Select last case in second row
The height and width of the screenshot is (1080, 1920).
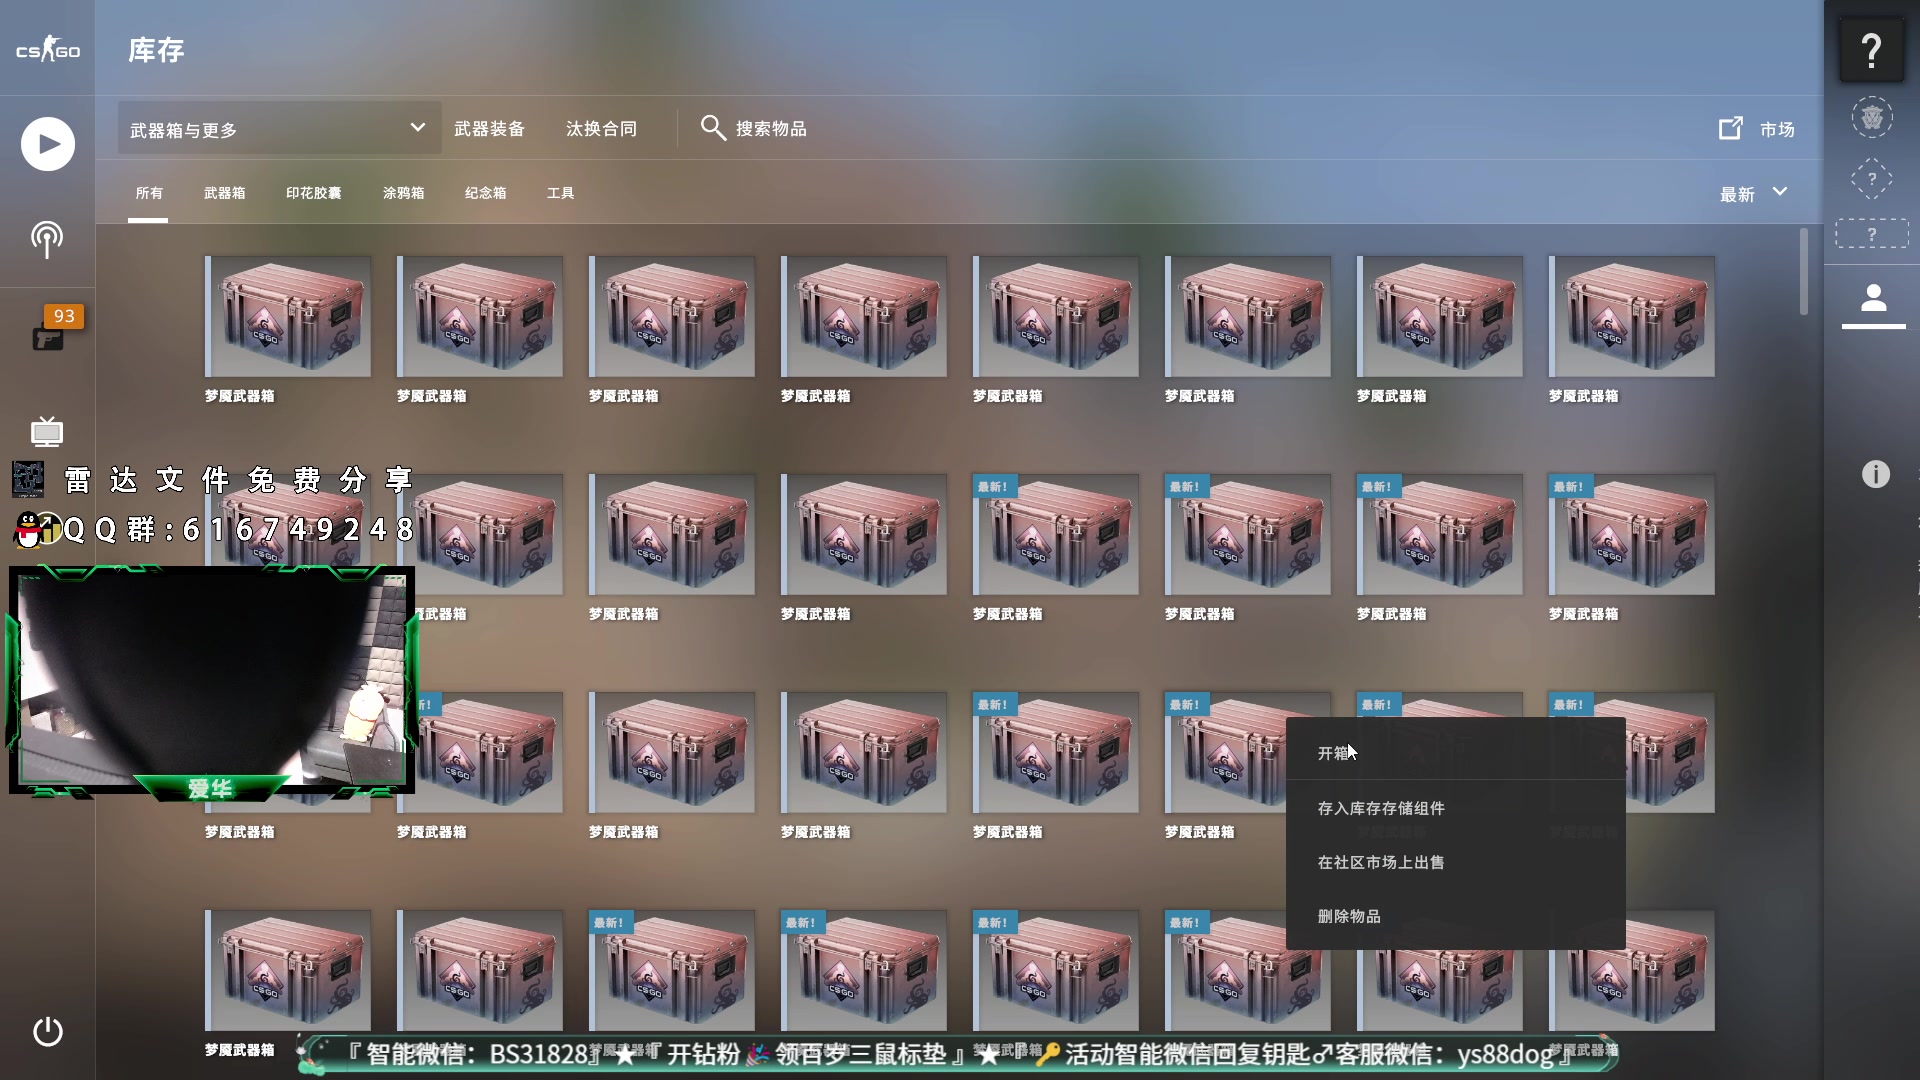[x=1632, y=534]
